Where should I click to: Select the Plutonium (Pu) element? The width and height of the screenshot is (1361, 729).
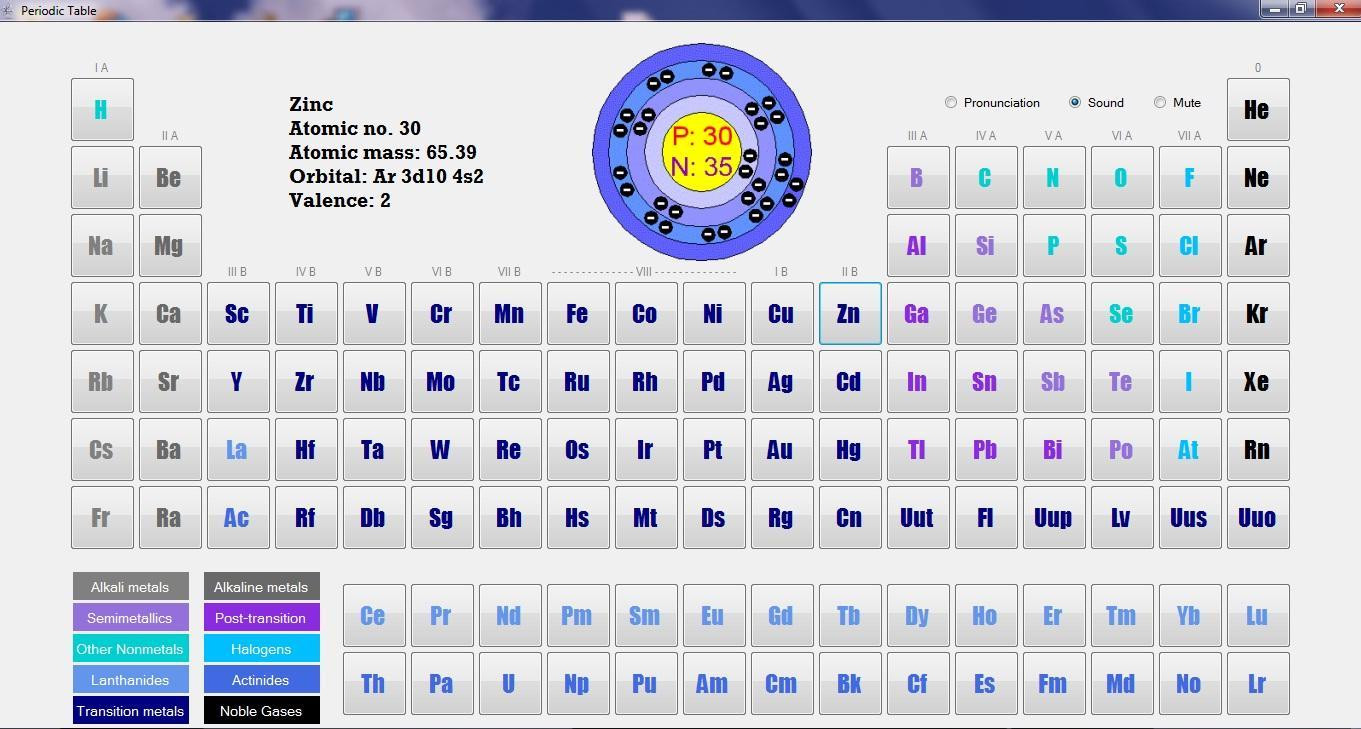646,684
